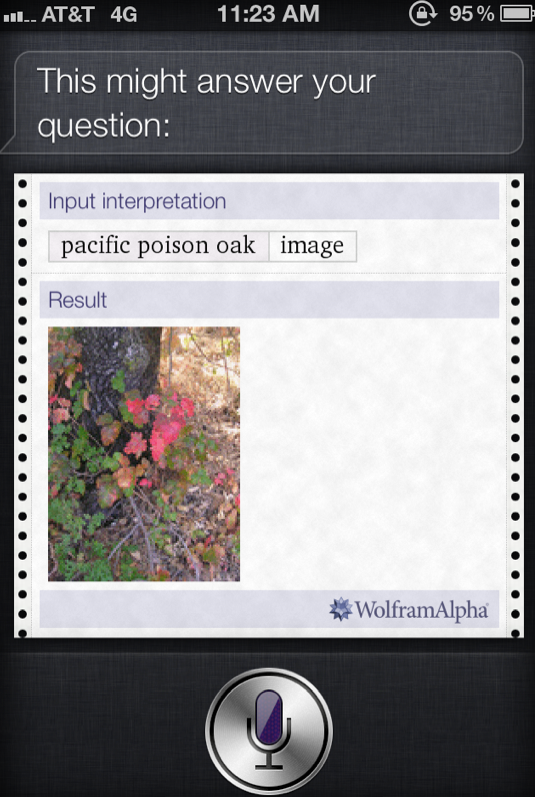Select the 'pacific poison oak' interpretation cell

tap(159, 247)
